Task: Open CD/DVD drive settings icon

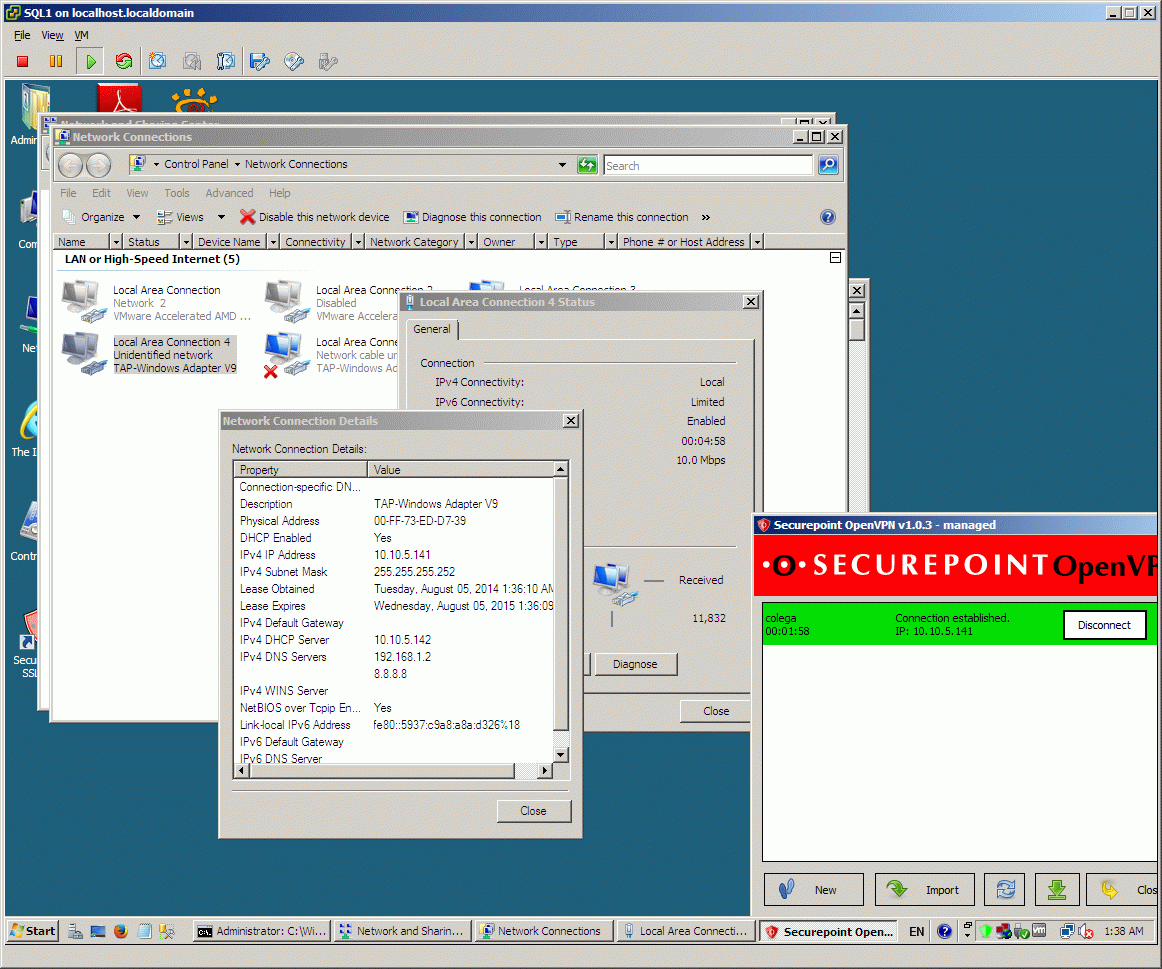Action: coord(294,61)
